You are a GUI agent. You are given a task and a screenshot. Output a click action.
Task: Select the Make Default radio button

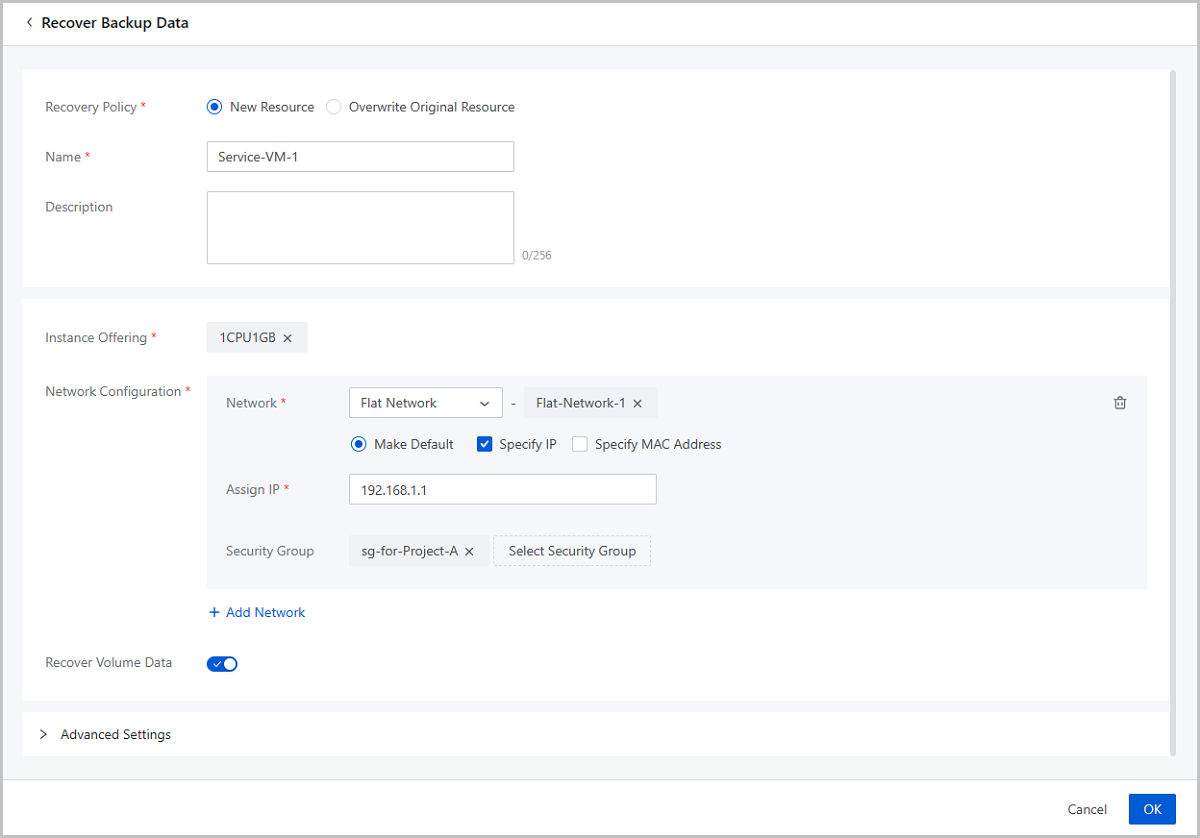358,443
